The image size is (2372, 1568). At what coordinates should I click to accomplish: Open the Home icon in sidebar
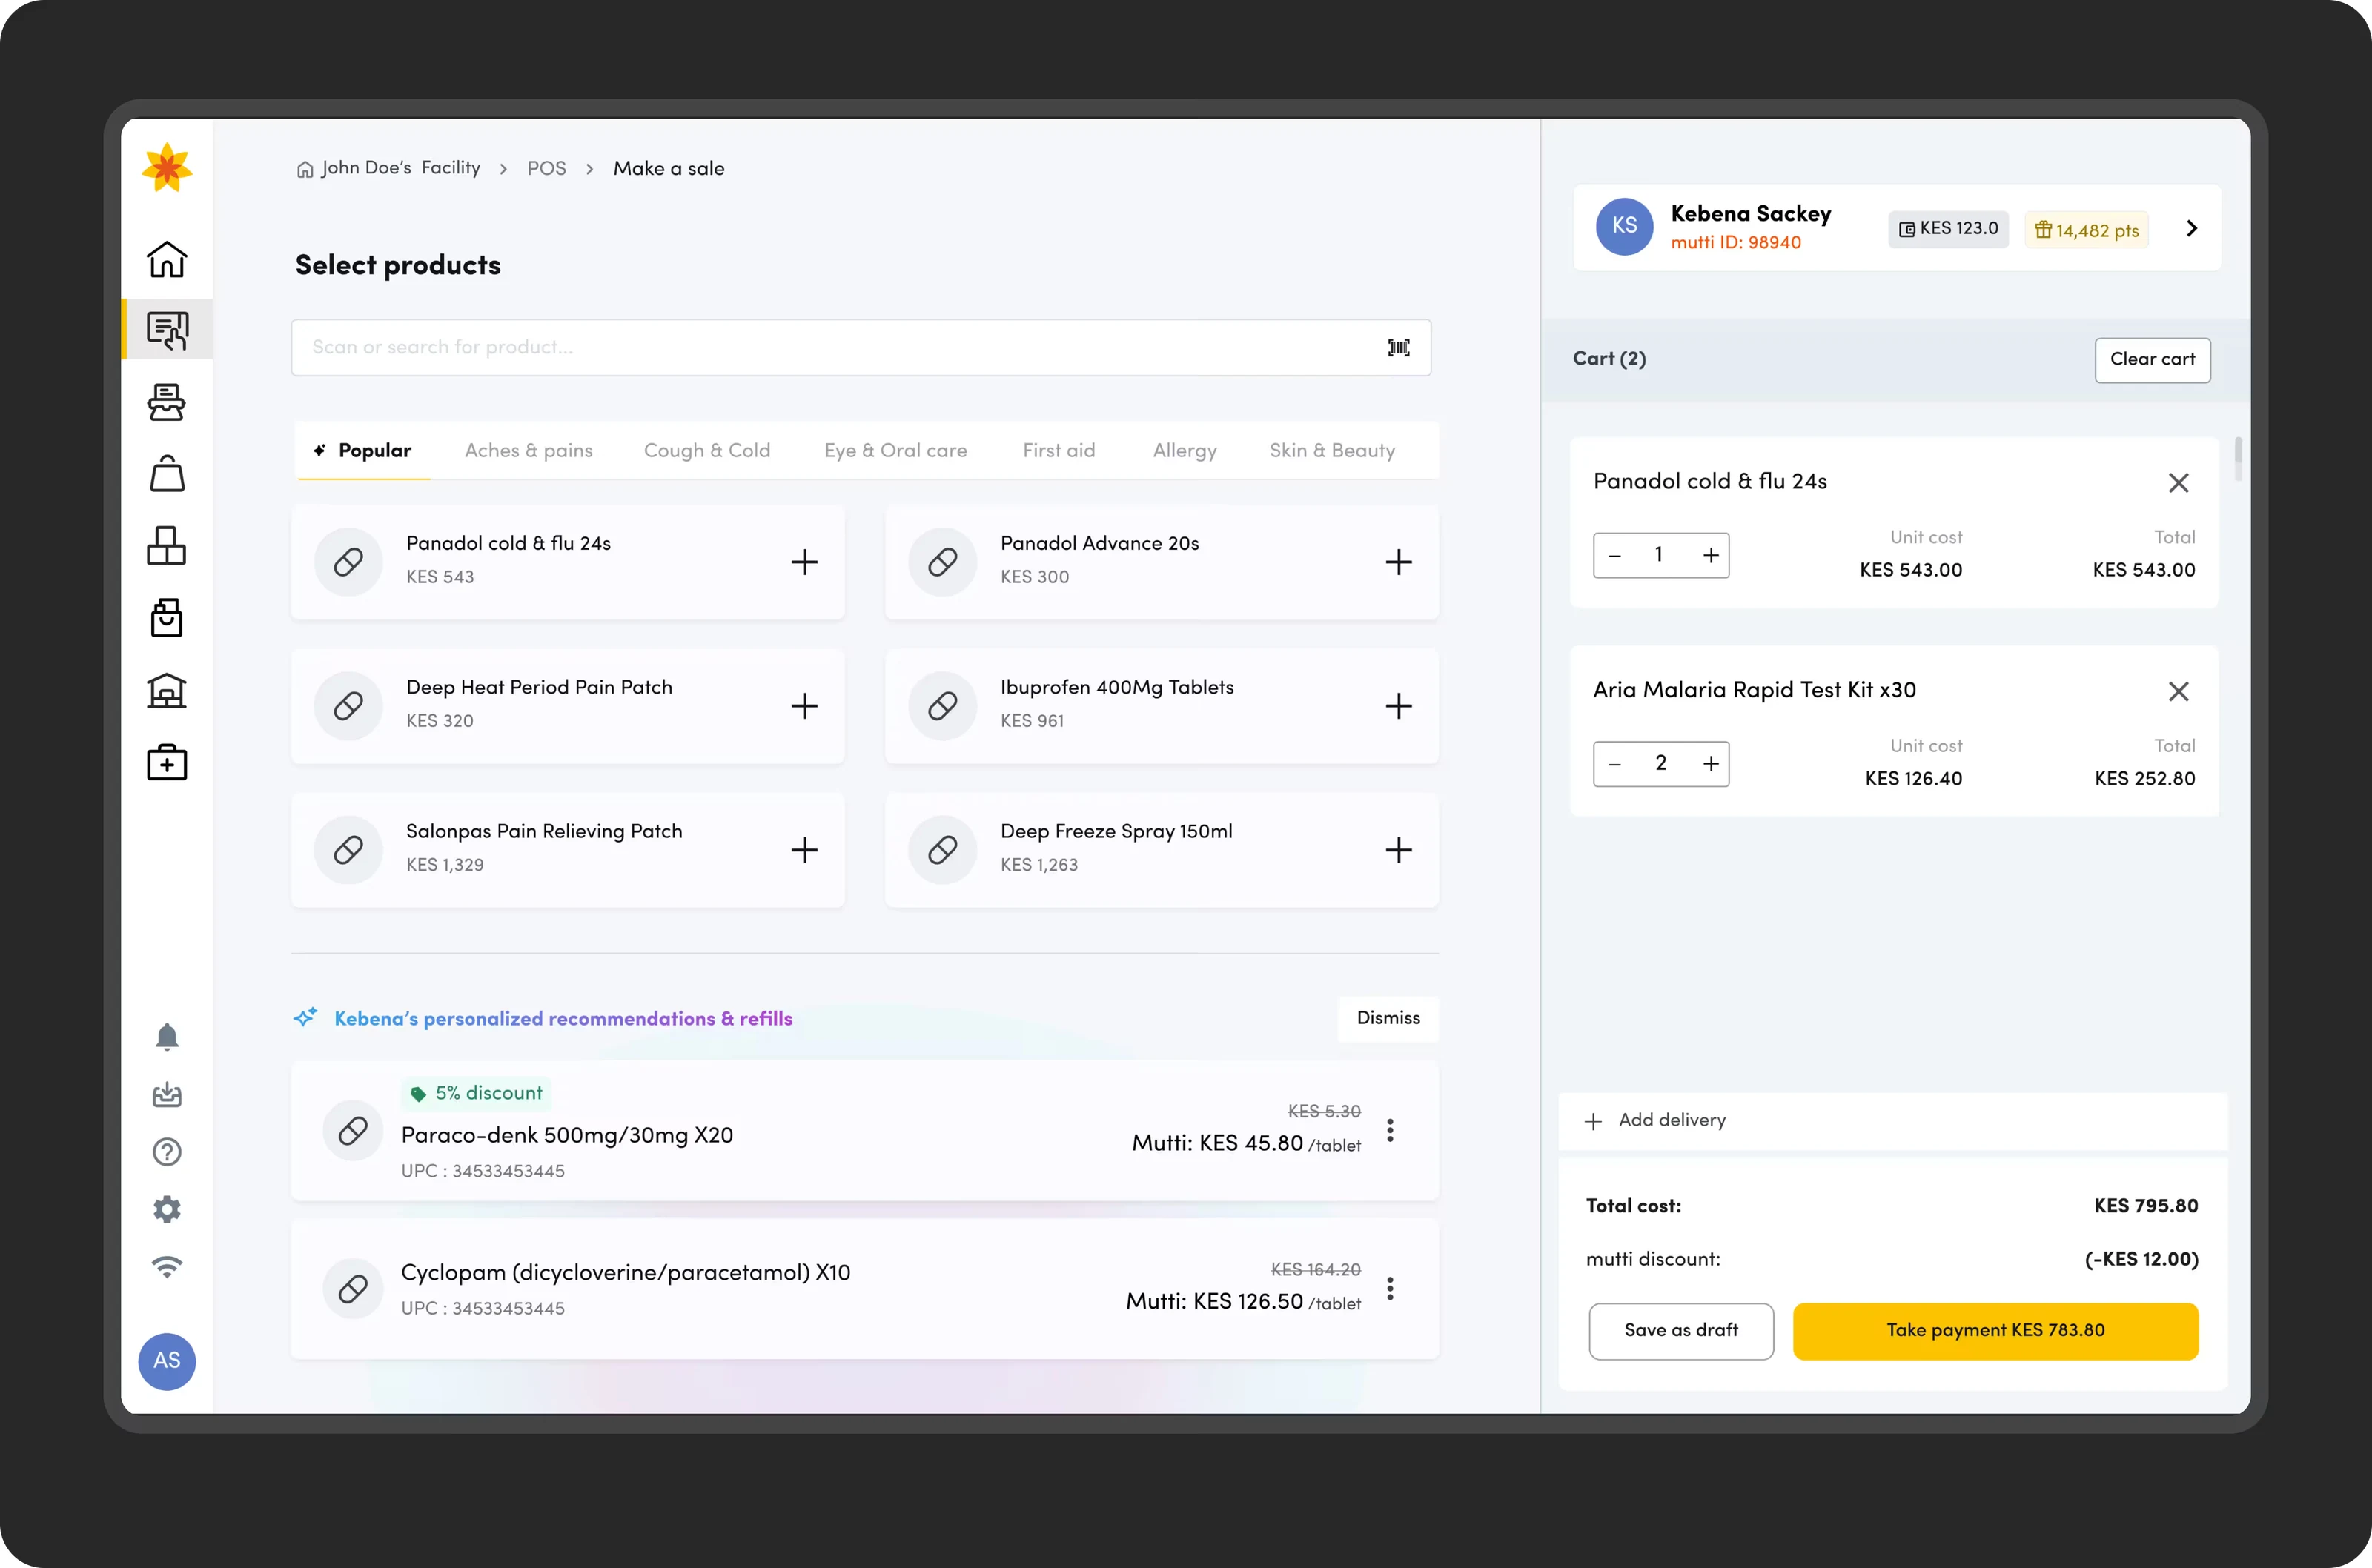click(166, 259)
